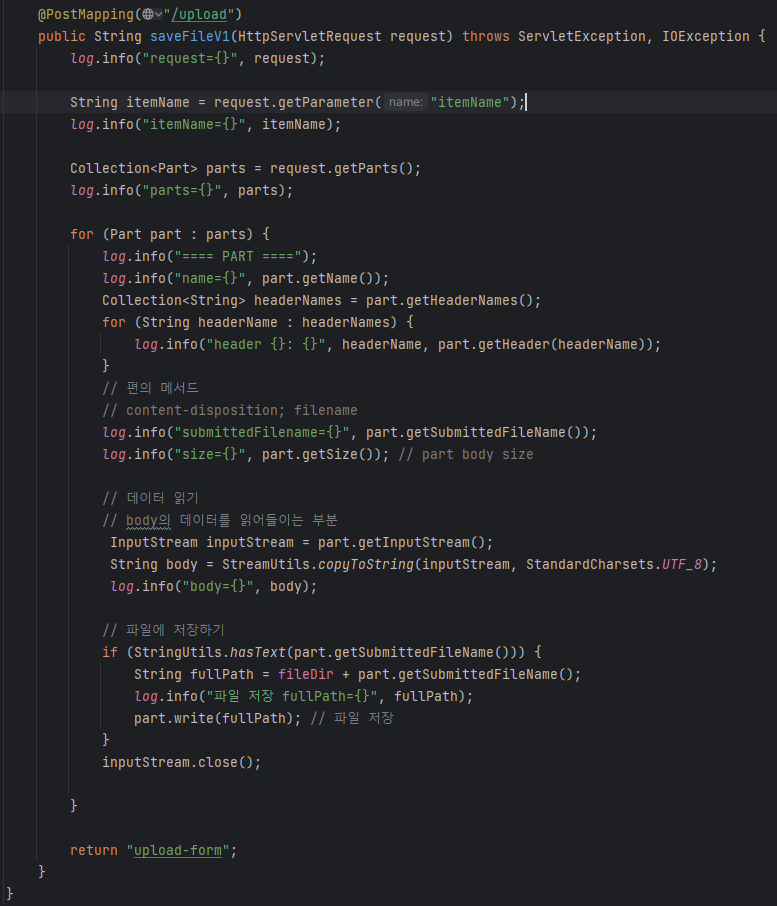Click part.getInputStream() call

coord(401,543)
